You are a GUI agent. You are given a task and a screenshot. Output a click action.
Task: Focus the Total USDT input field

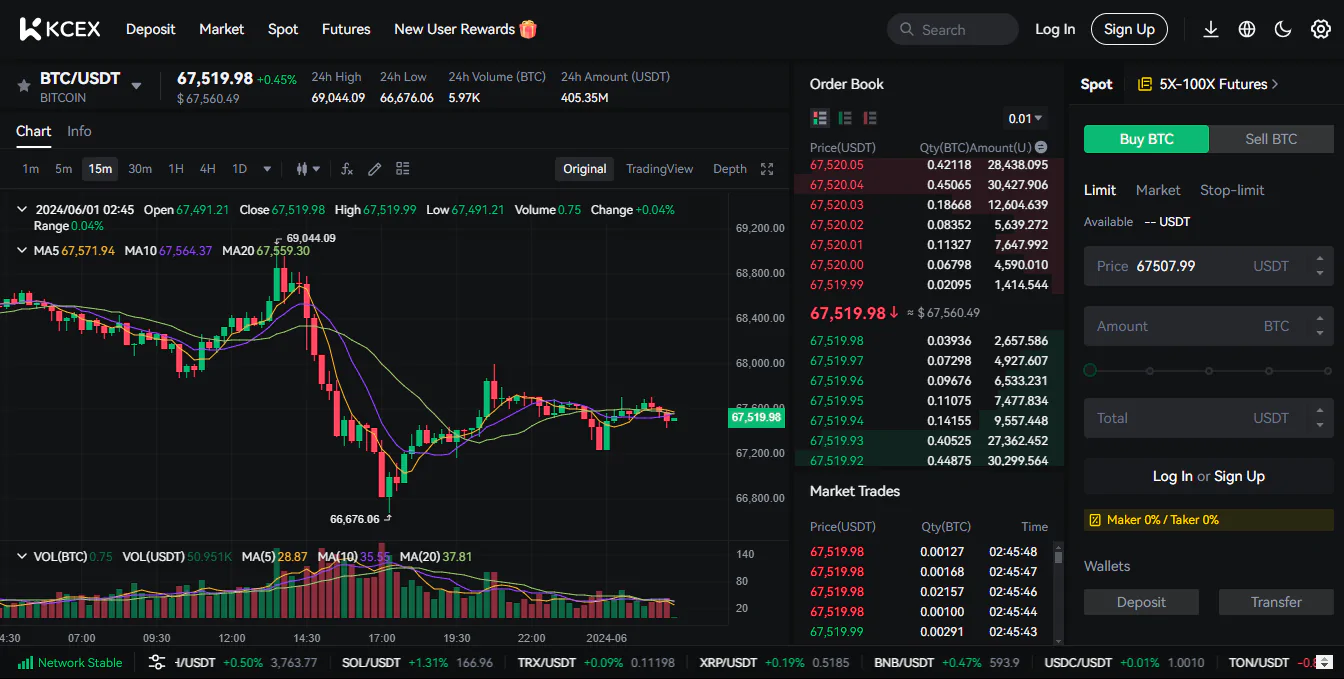[x=1208, y=418]
